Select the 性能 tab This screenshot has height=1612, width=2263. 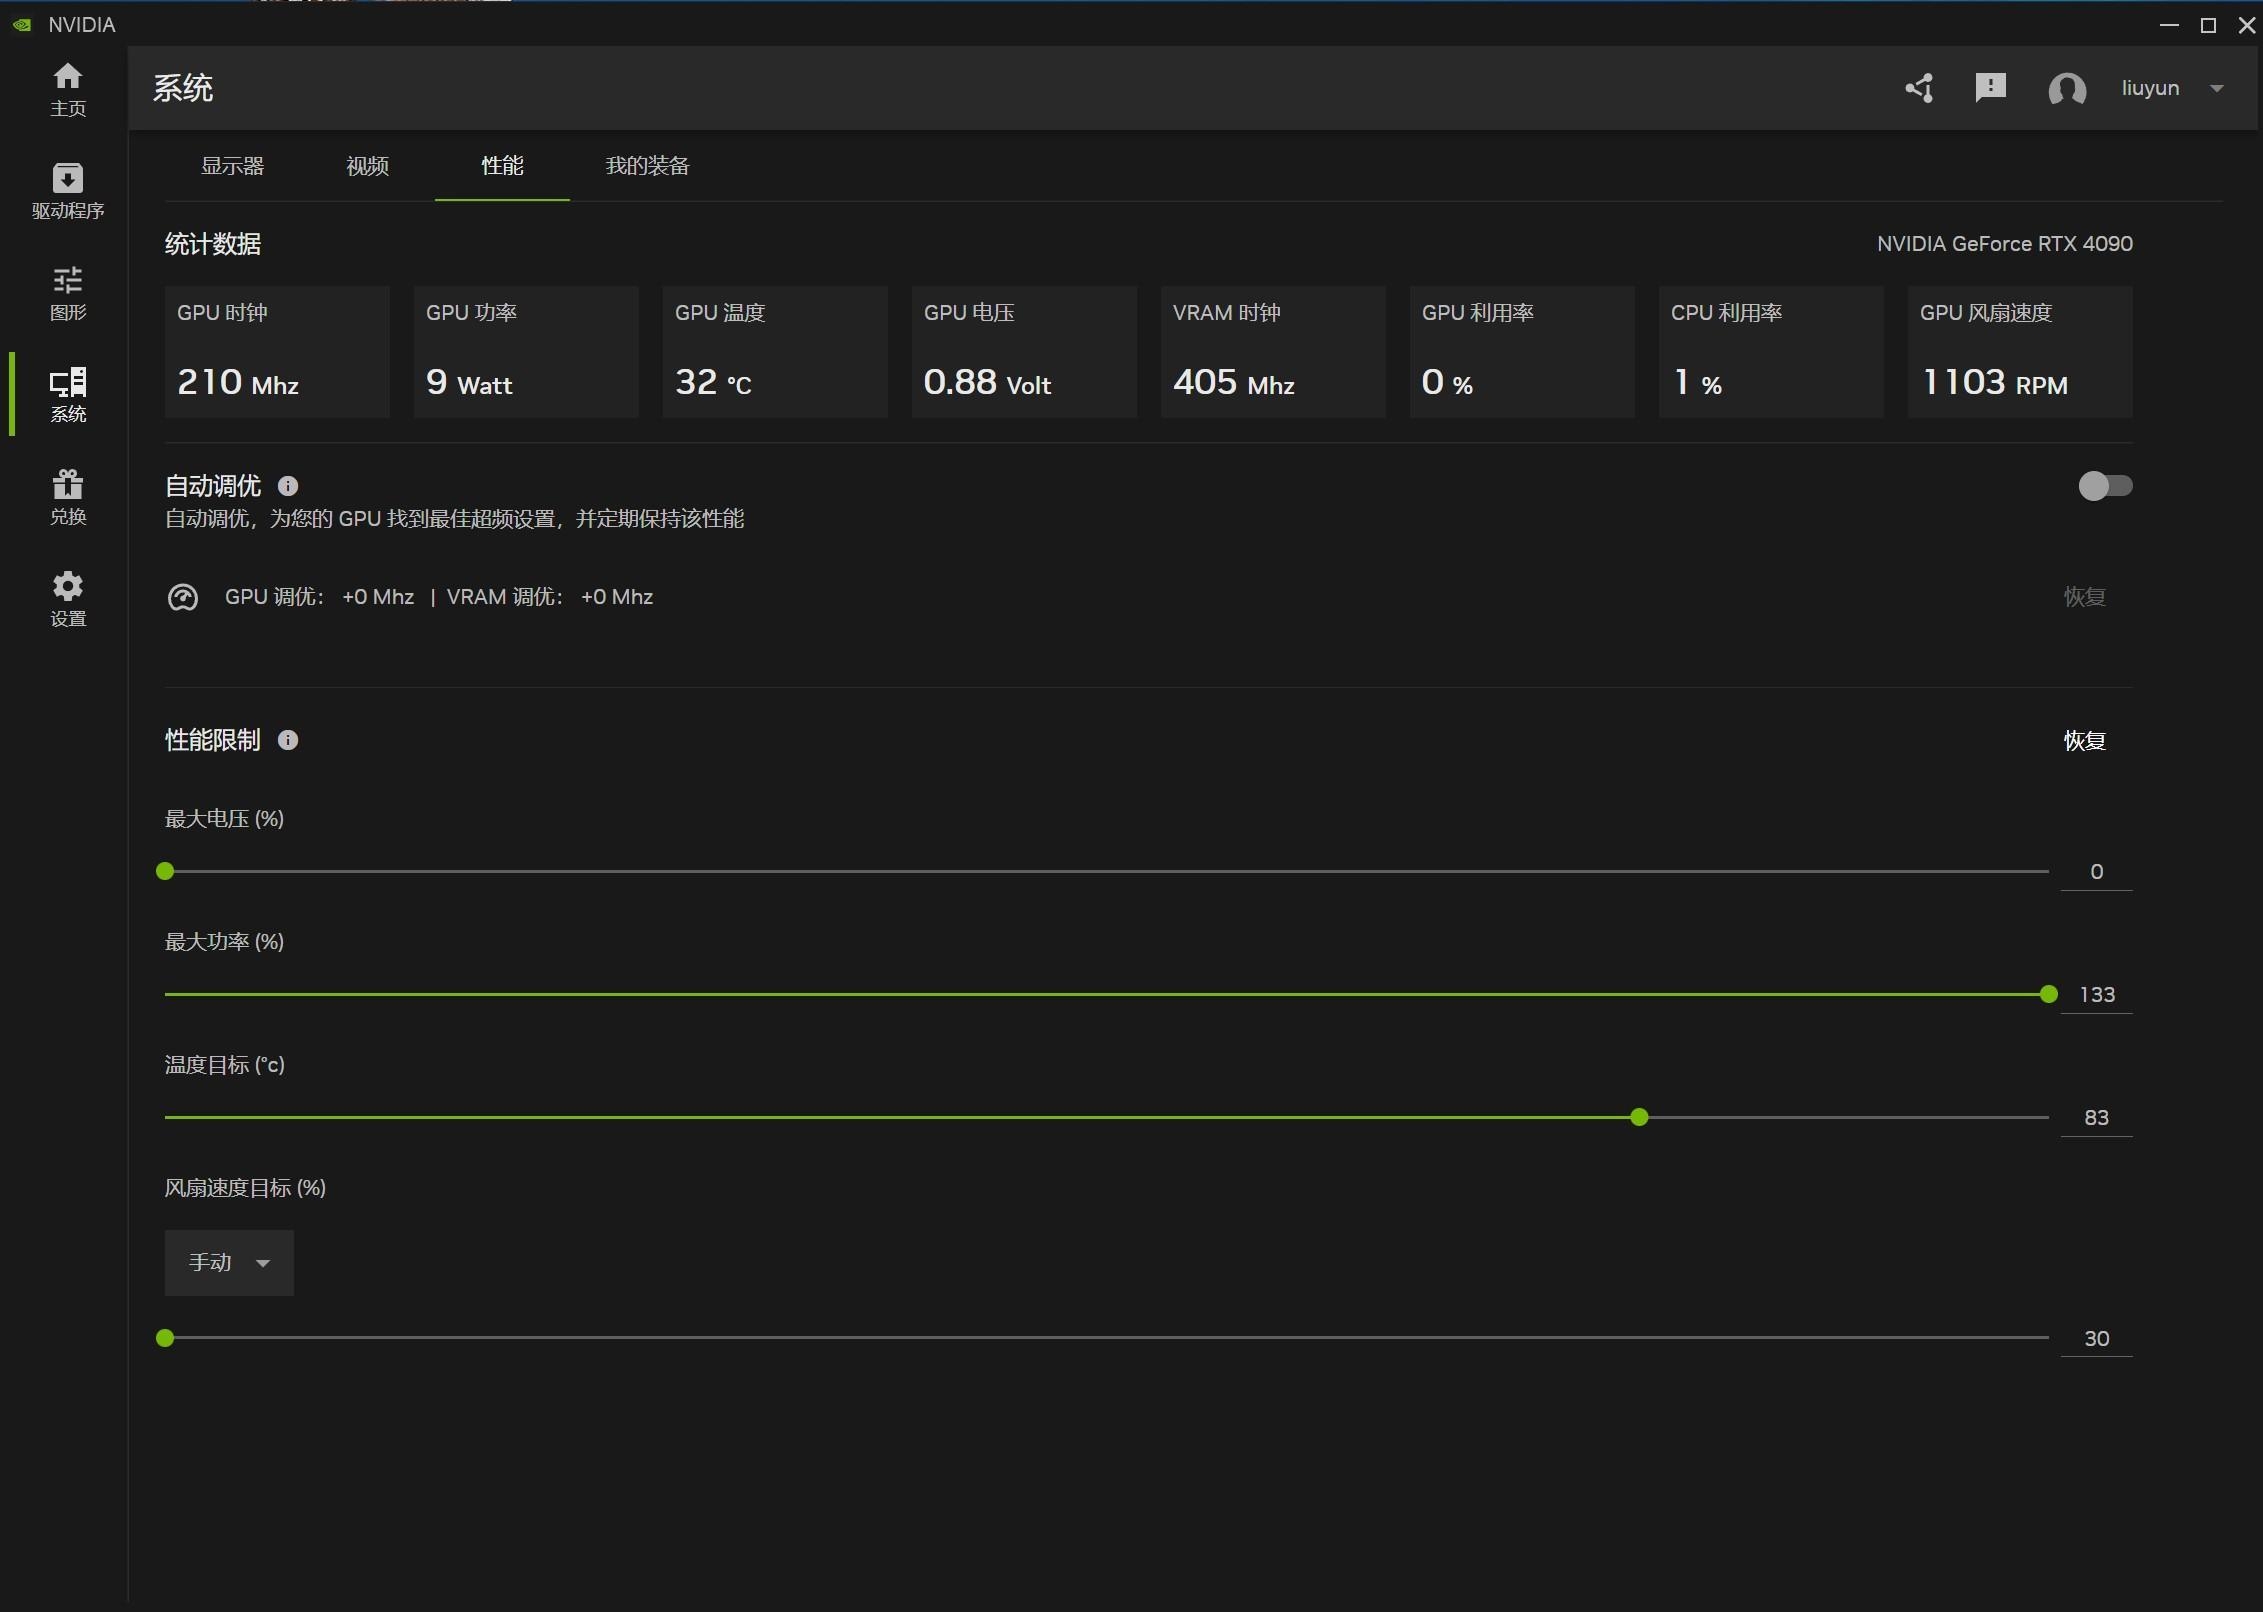click(502, 166)
